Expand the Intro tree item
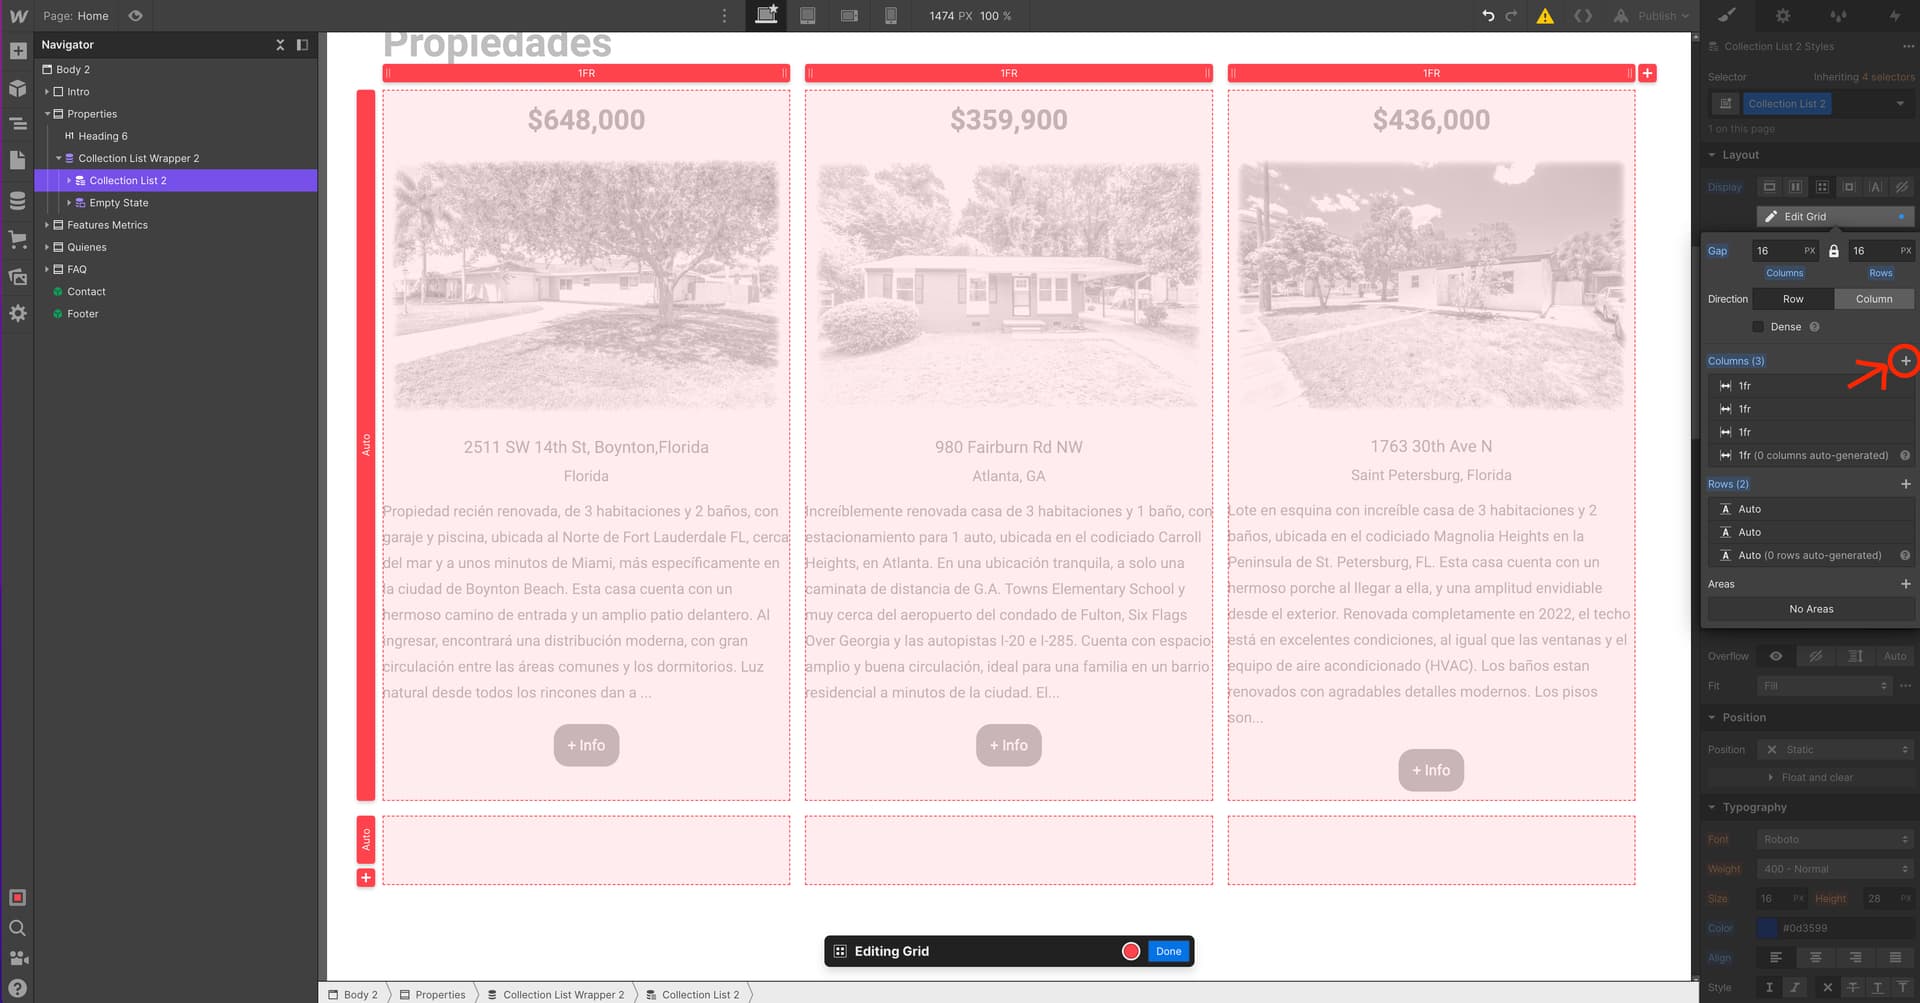The image size is (1920, 1003). pos(47,92)
